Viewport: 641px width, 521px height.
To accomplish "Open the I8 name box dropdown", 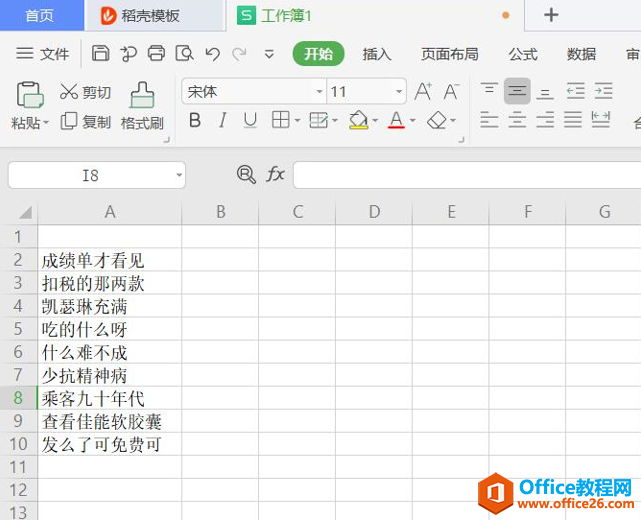I will (x=179, y=175).
